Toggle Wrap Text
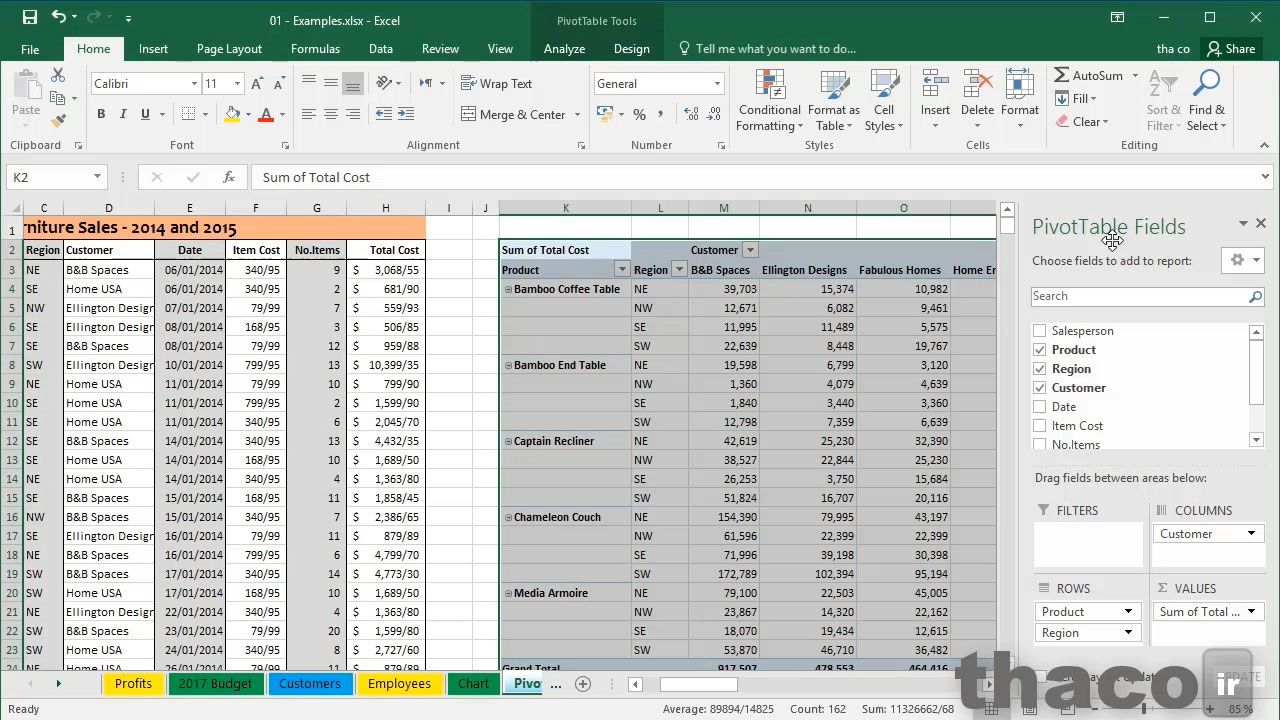 [497, 84]
